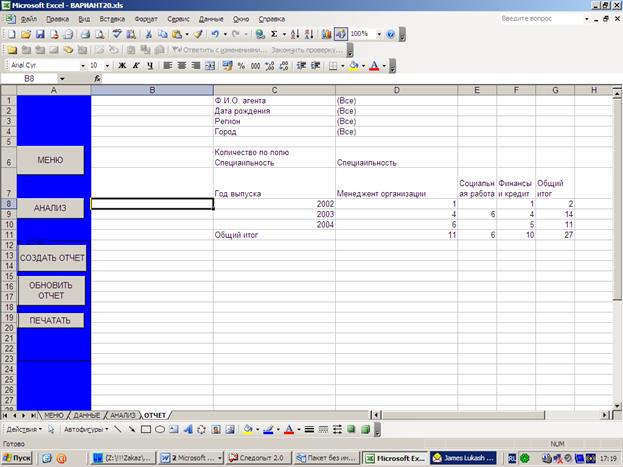Click the Name Box showing B8
The width and height of the screenshot is (623, 467).
[30, 78]
